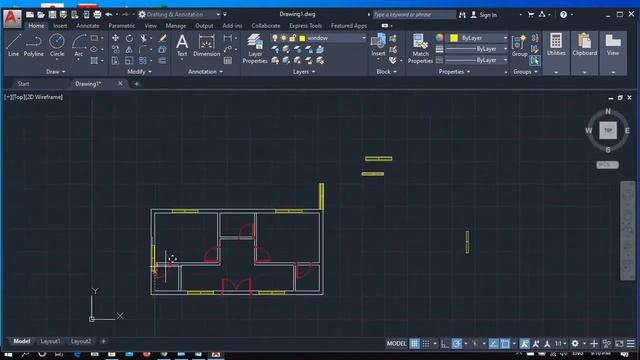
Task: Click the Undo arrow
Action: coord(109,15)
